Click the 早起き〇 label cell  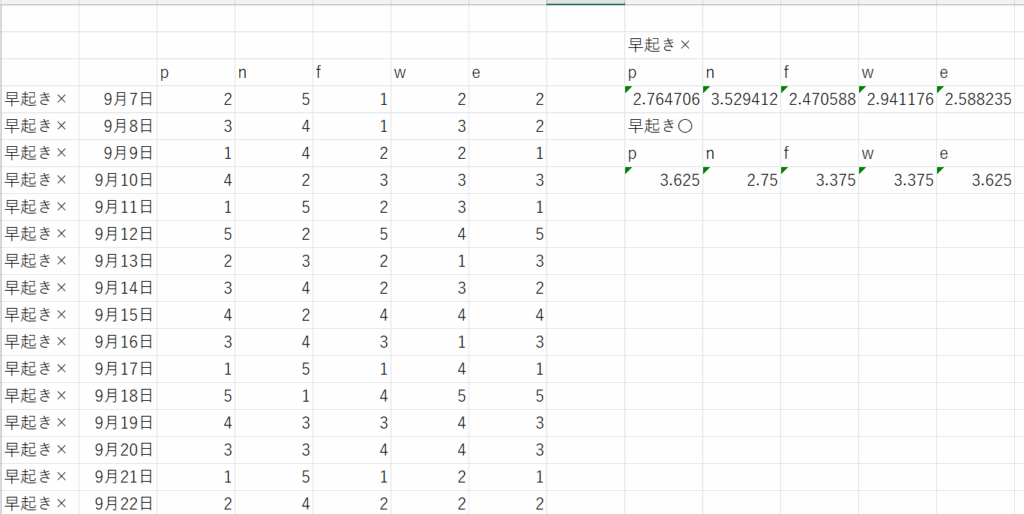coord(661,126)
